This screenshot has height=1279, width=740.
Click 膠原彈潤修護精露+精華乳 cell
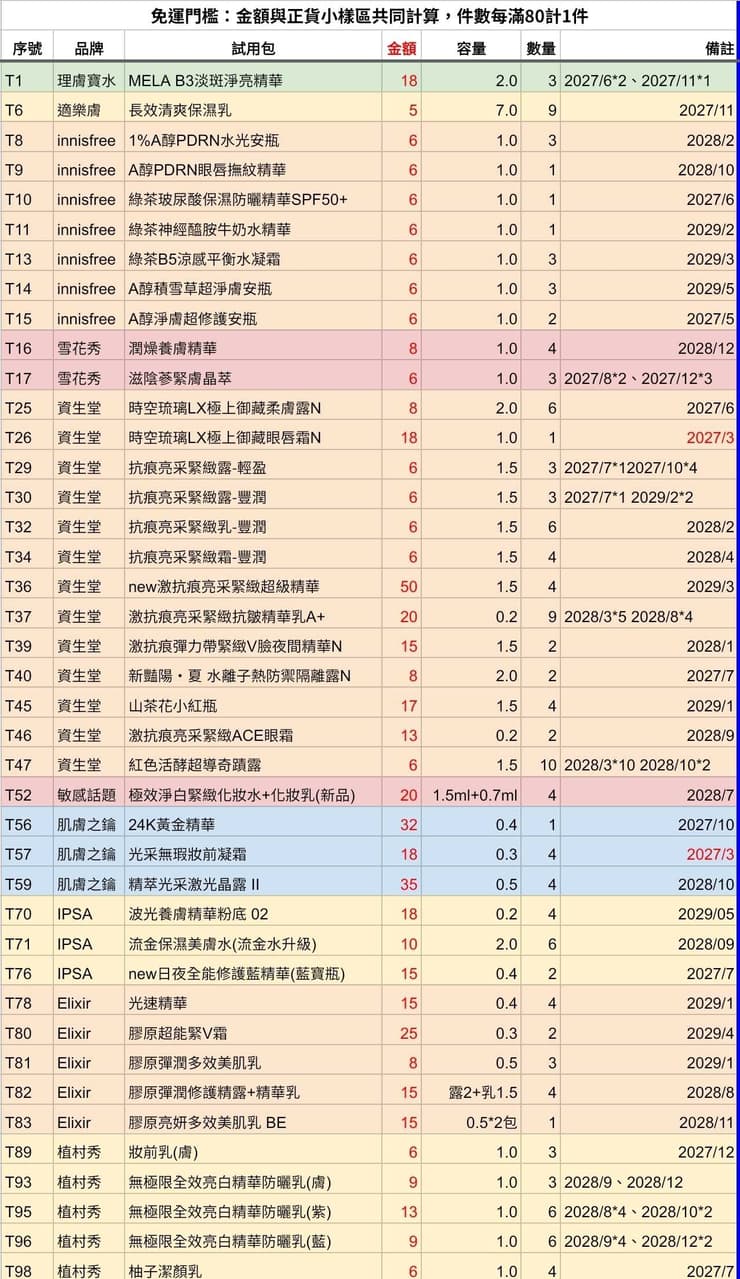253,1092
